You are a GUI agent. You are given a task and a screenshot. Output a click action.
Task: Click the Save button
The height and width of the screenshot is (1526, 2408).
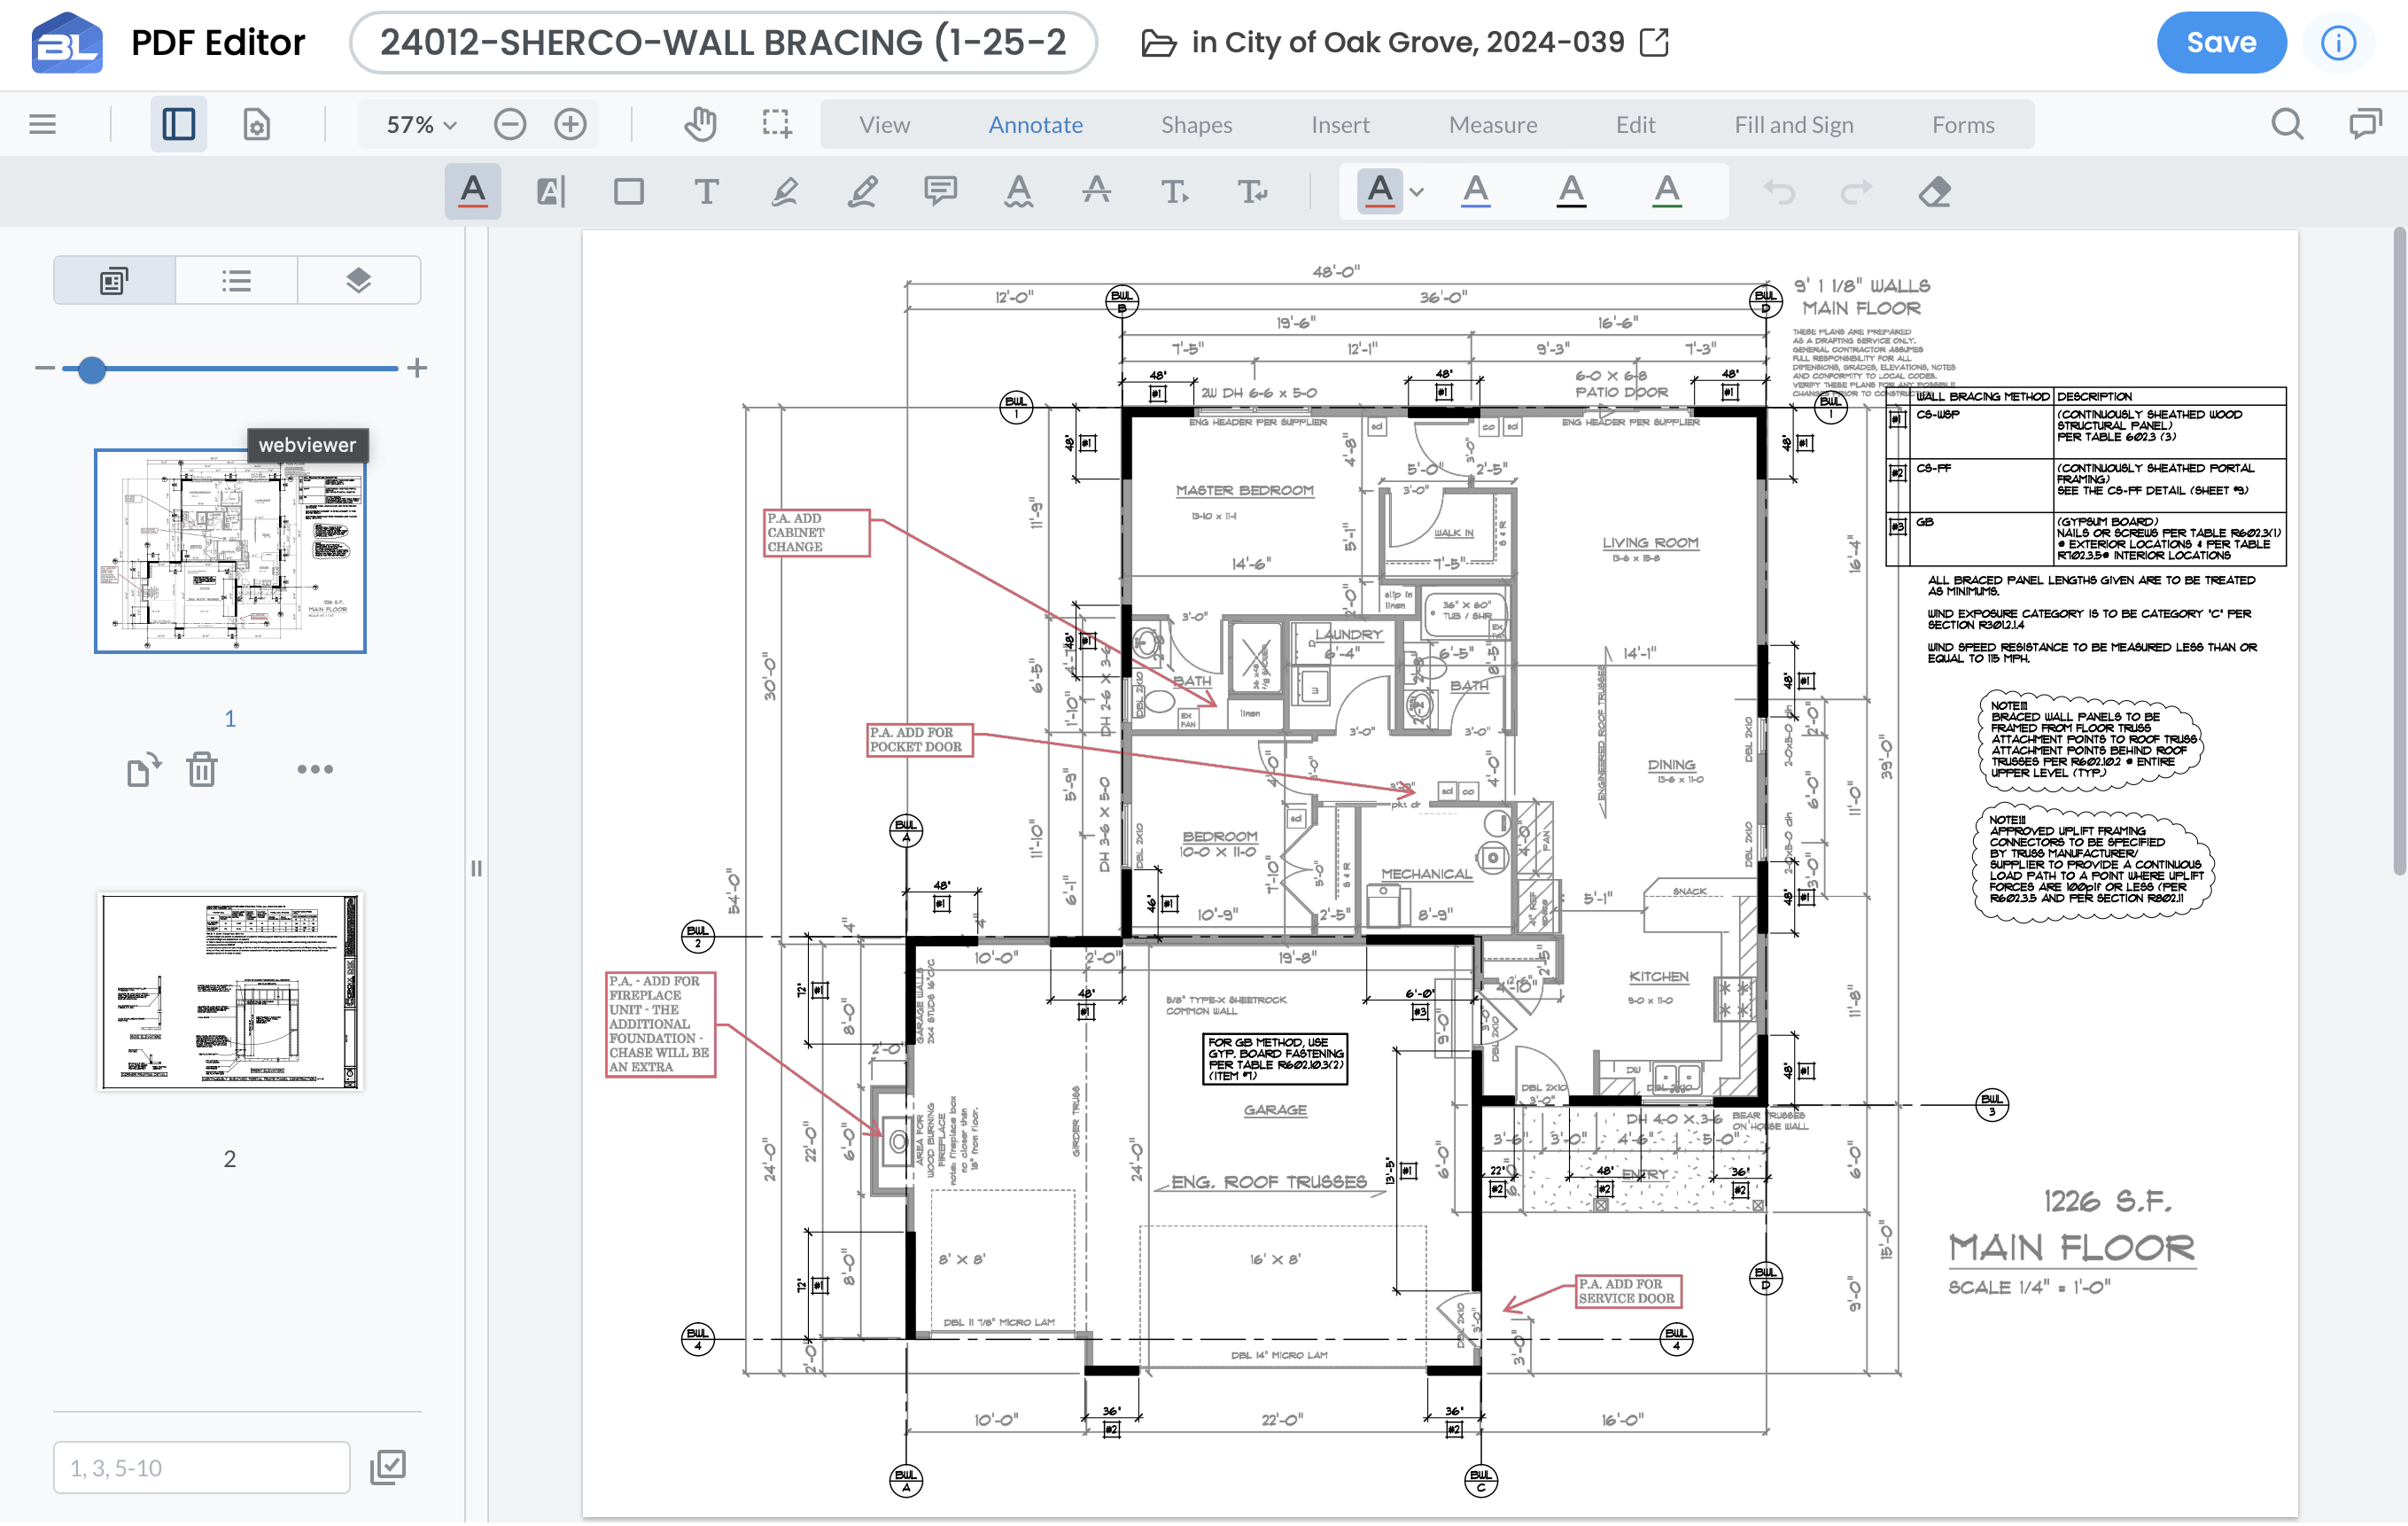(2221, 42)
